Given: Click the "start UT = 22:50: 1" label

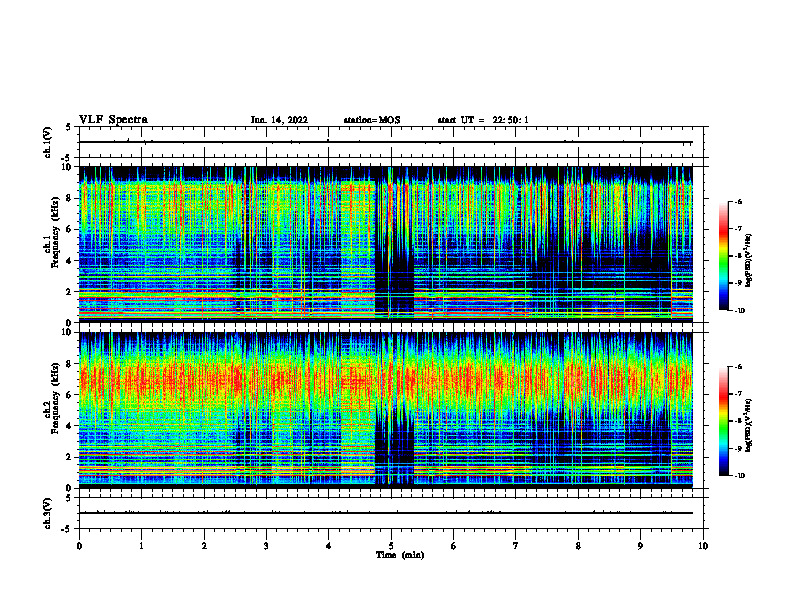Looking at the screenshot, I should tap(483, 120).
